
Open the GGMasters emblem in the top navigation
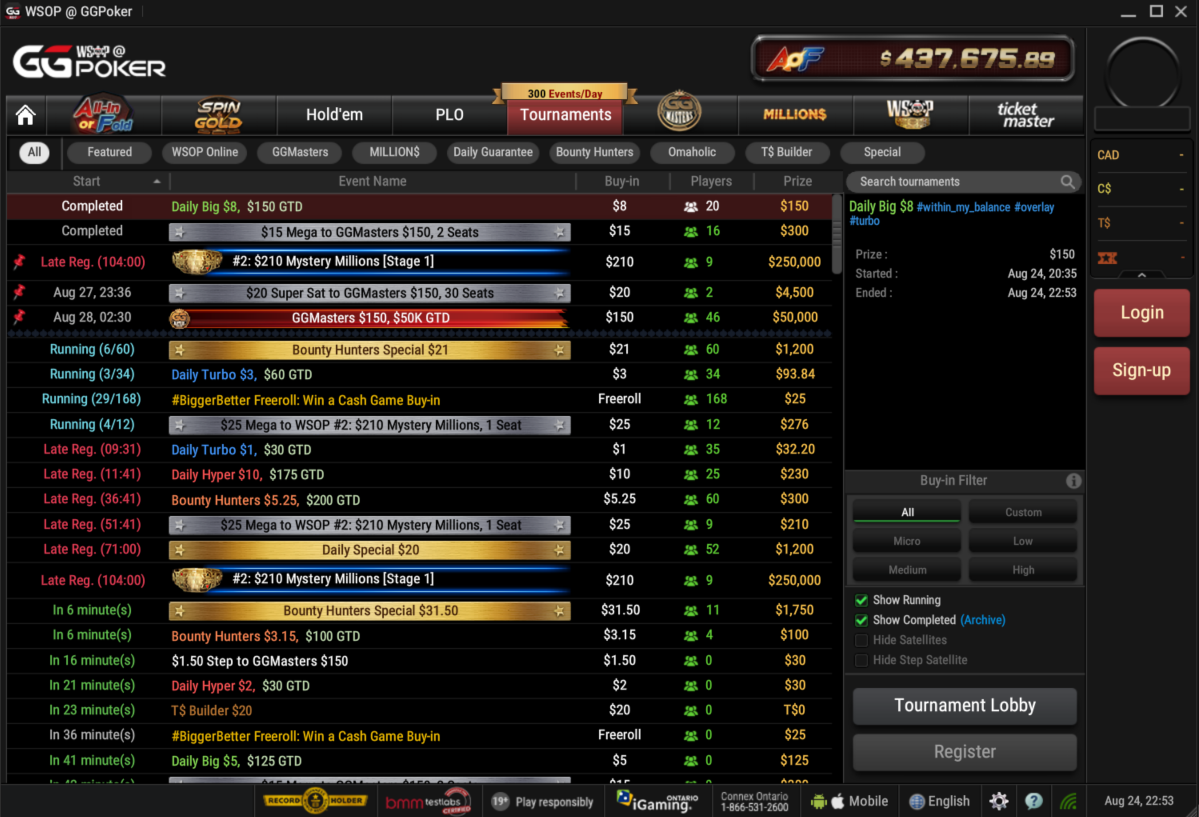[x=679, y=112]
